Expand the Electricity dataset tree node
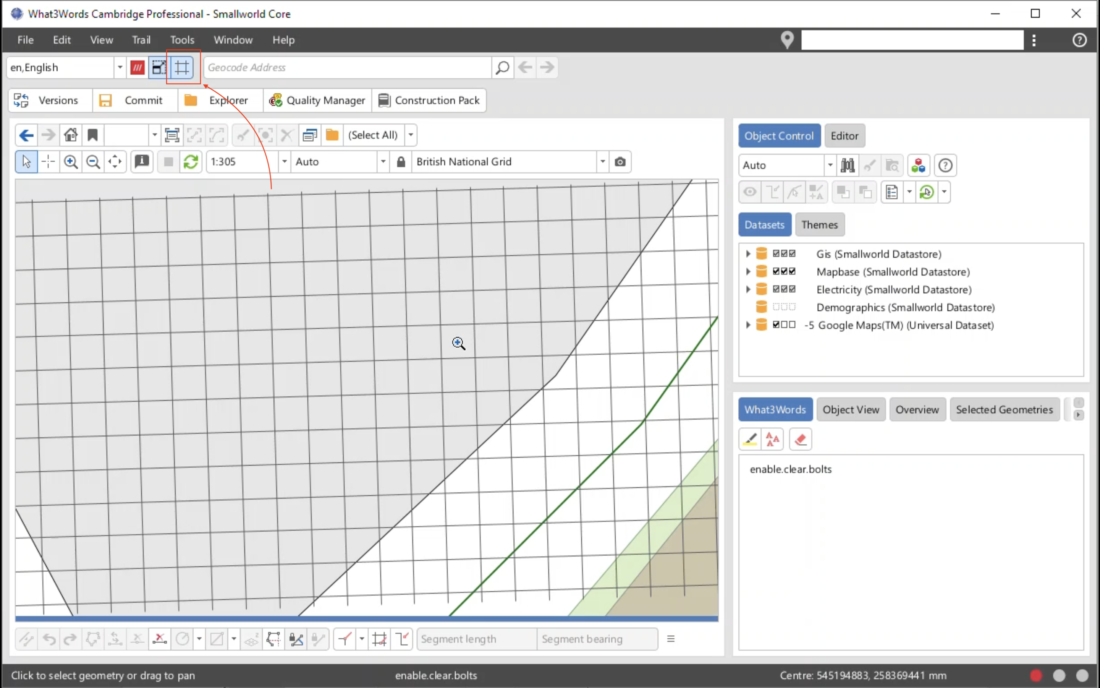This screenshot has width=1100, height=688. point(748,289)
